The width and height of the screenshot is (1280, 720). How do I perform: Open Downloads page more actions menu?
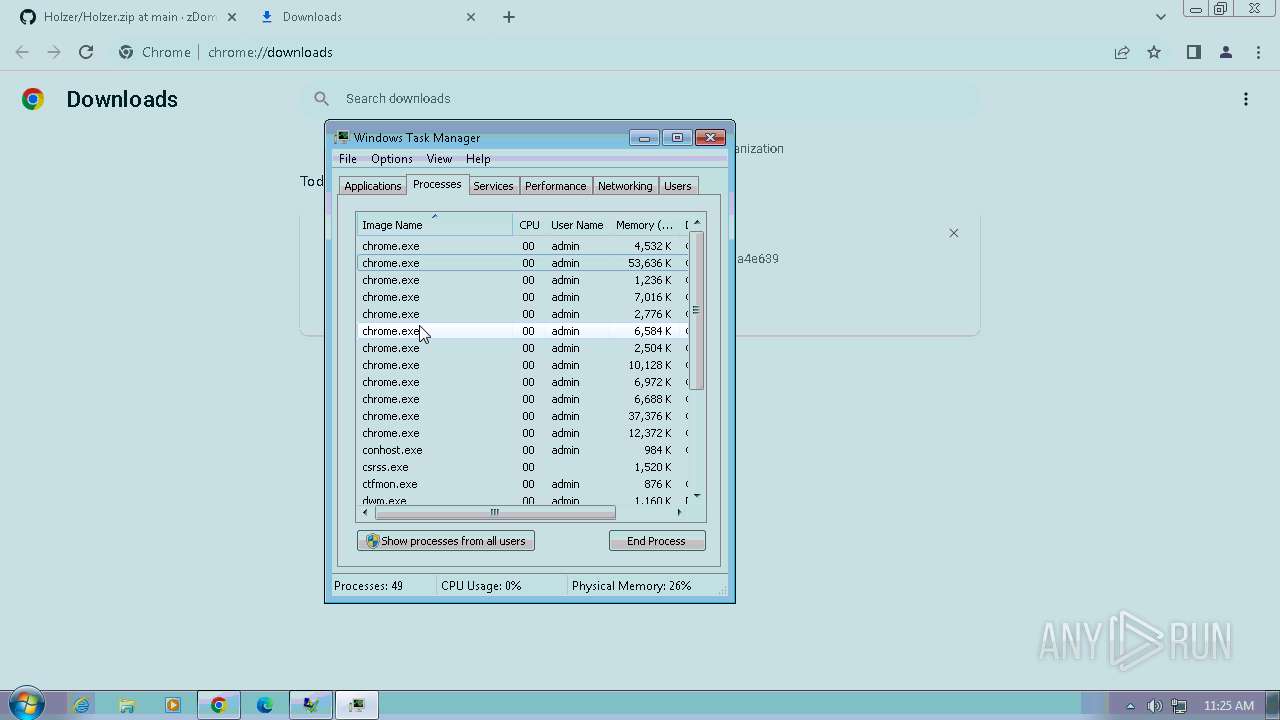[x=1246, y=99]
